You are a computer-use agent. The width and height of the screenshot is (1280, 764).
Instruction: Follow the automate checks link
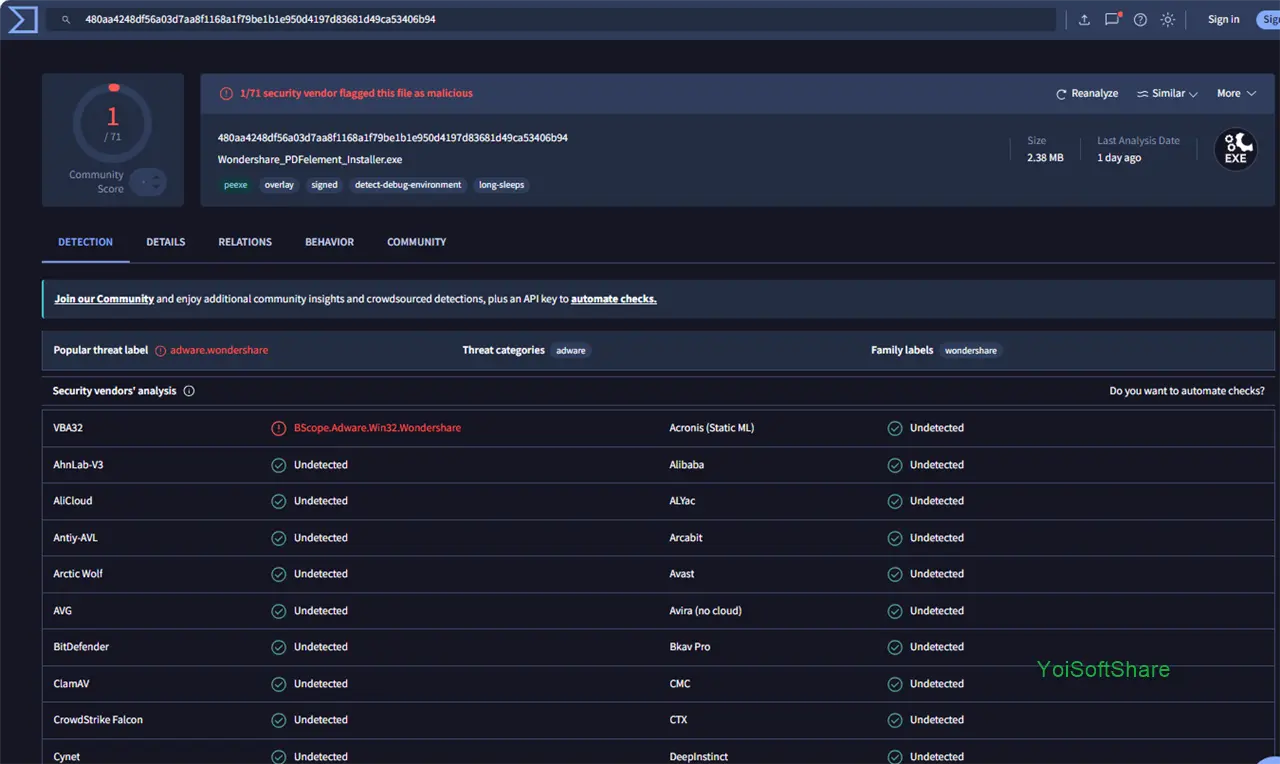pyautogui.click(x=614, y=299)
